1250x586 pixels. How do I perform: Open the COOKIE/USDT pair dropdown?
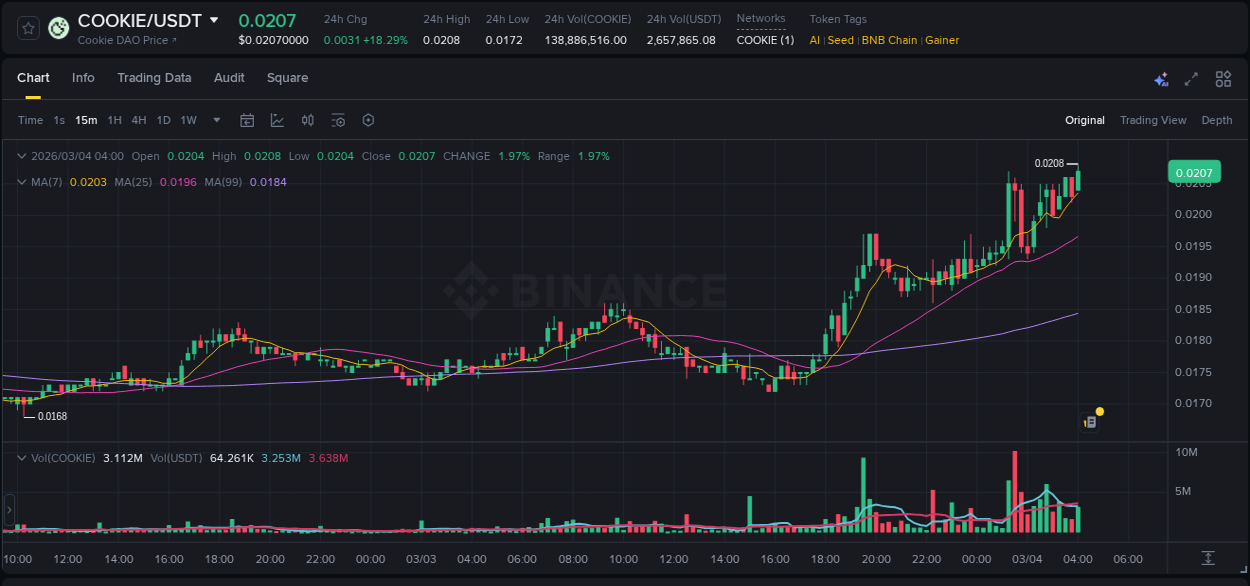tap(213, 19)
